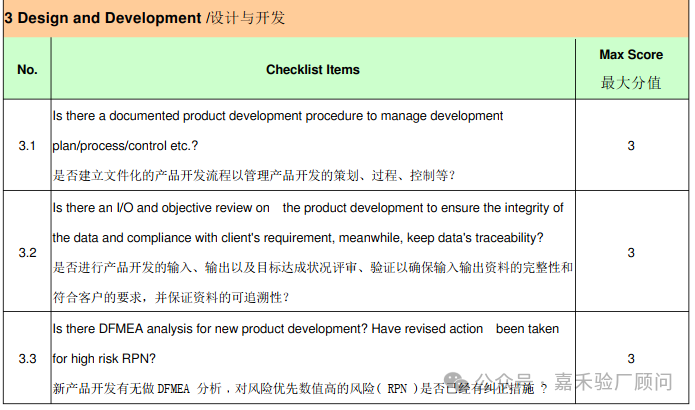Viewport: 695px width, 410px height.
Task: Click the Chinese line starting '新产品开发有无做 DFMEA'
Action: pyautogui.click(x=300, y=389)
